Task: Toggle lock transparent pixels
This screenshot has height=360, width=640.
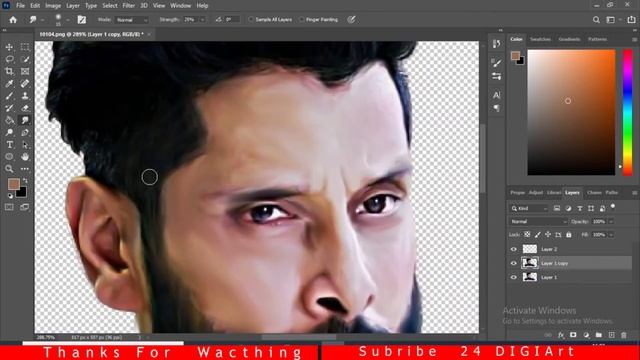Action: [527, 235]
